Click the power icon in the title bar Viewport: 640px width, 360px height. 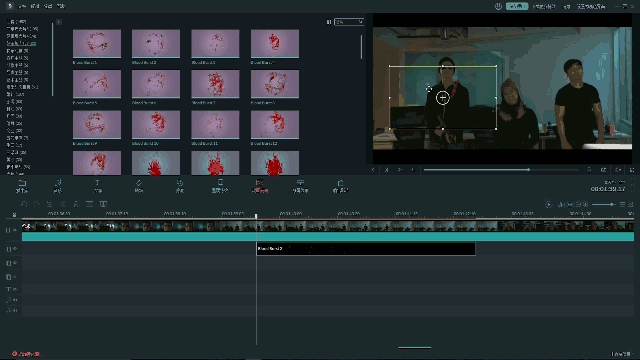coord(498,6)
